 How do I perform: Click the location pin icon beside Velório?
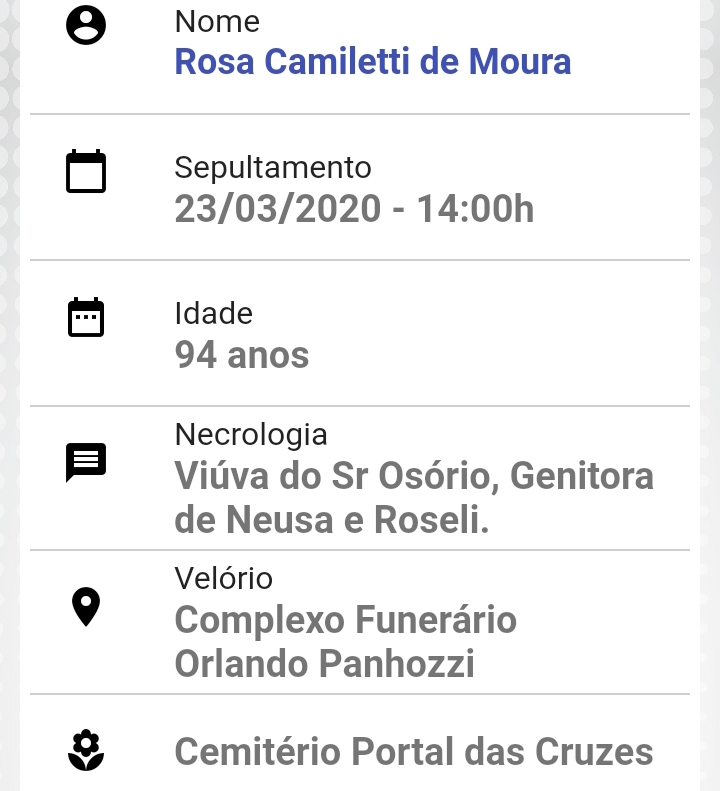coord(86,607)
